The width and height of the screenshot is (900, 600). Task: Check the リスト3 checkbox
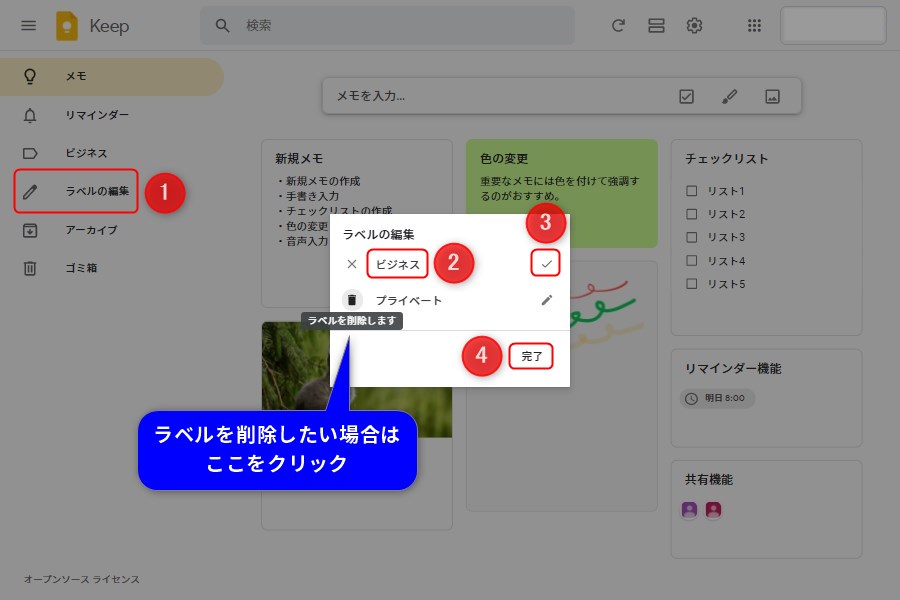(691, 238)
